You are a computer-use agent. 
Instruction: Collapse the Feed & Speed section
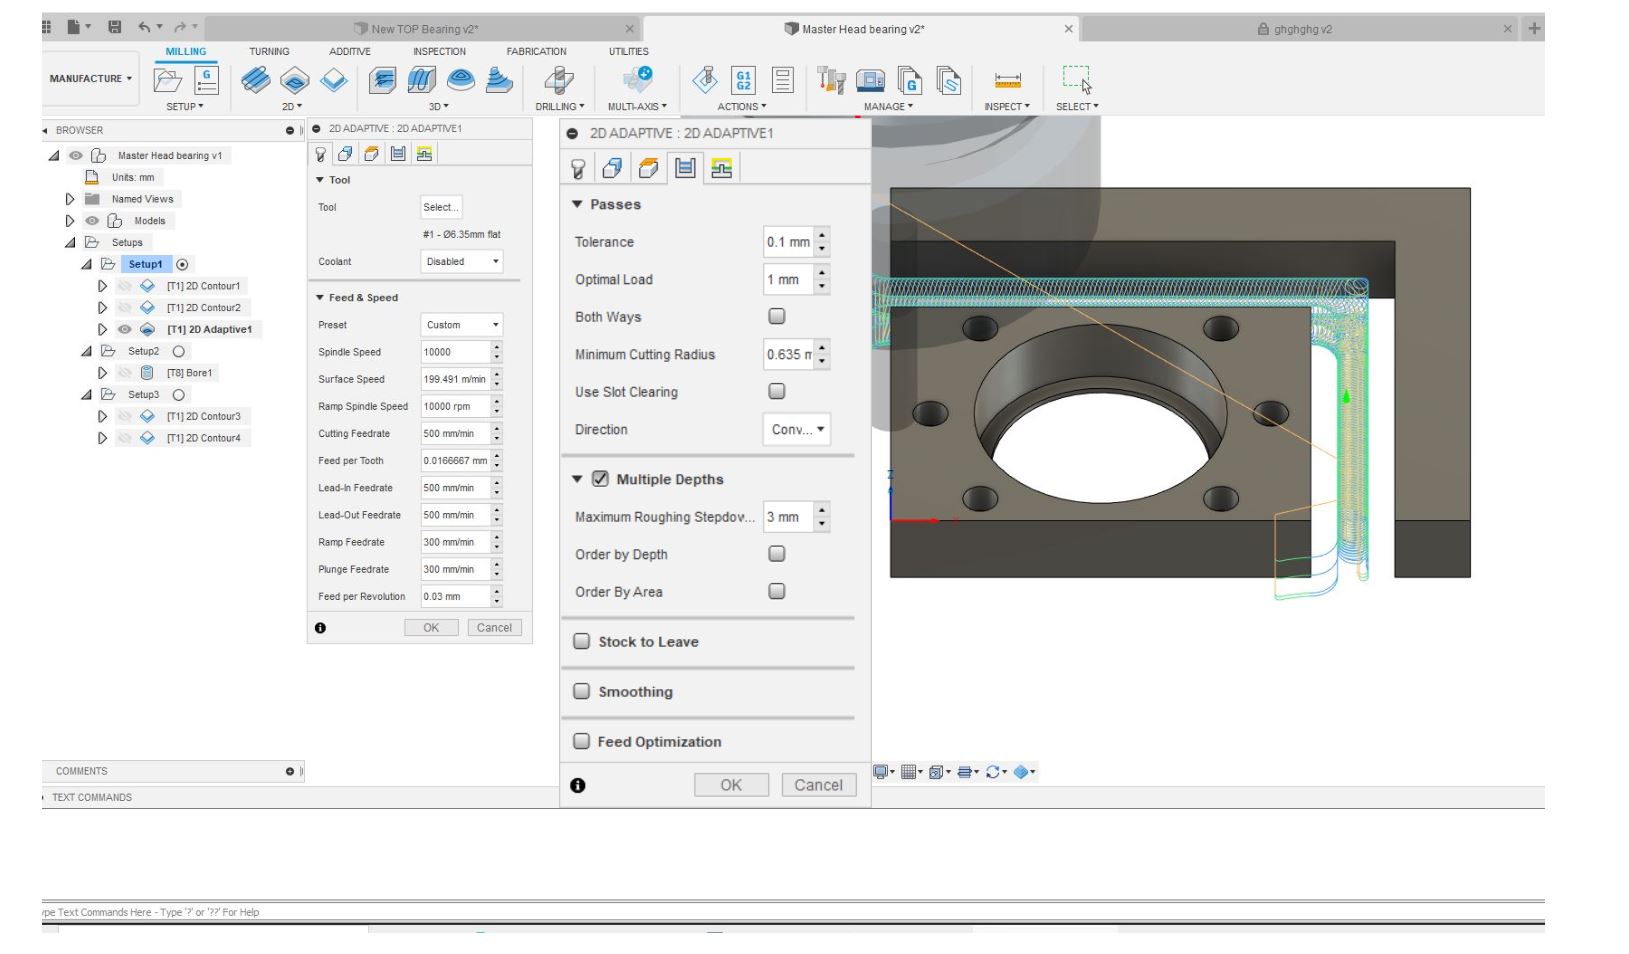(320, 298)
